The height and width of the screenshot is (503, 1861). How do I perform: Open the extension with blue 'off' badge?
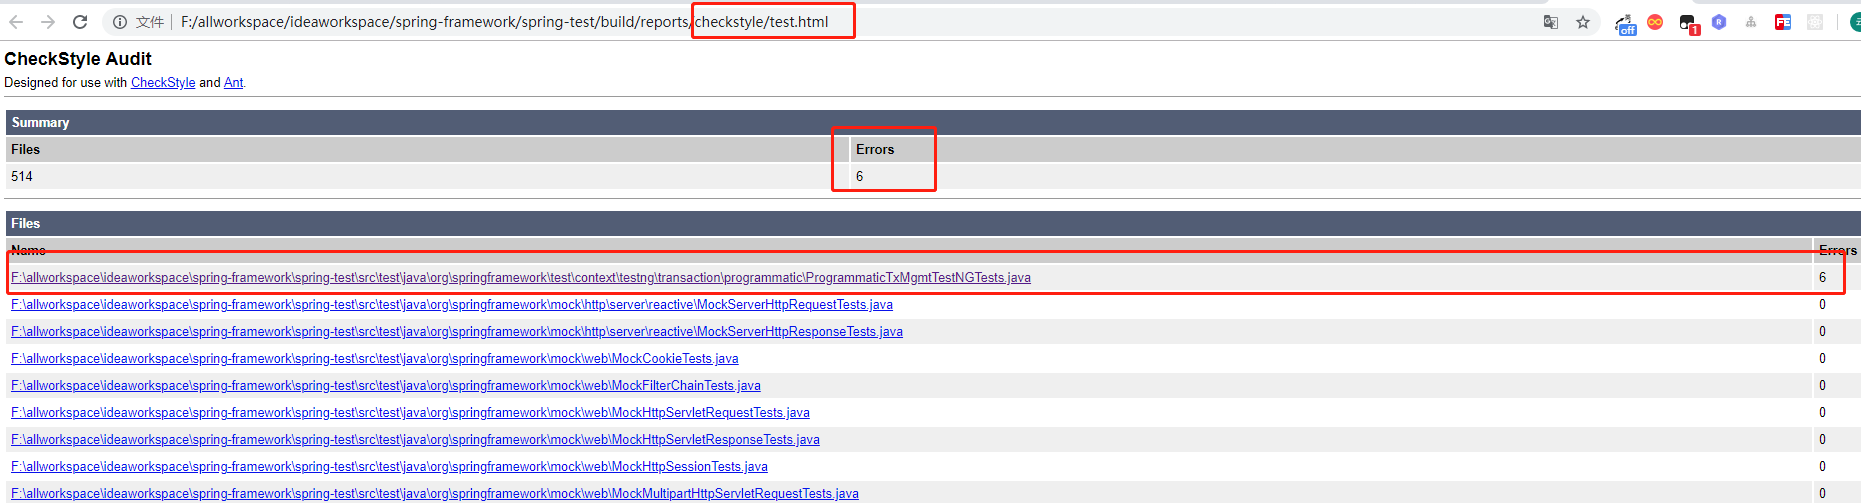point(1626,24)
